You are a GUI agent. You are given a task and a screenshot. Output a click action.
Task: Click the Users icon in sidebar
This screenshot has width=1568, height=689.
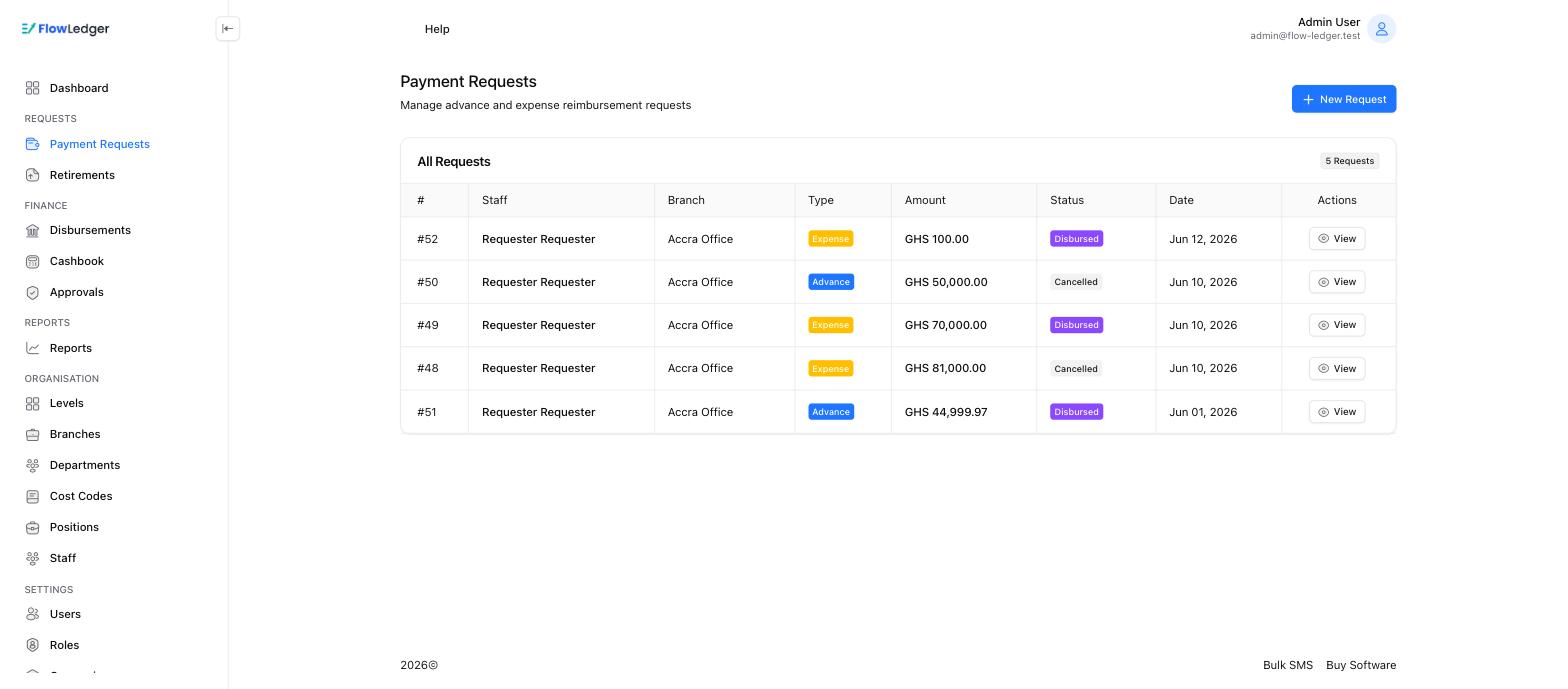pos(33,614)
